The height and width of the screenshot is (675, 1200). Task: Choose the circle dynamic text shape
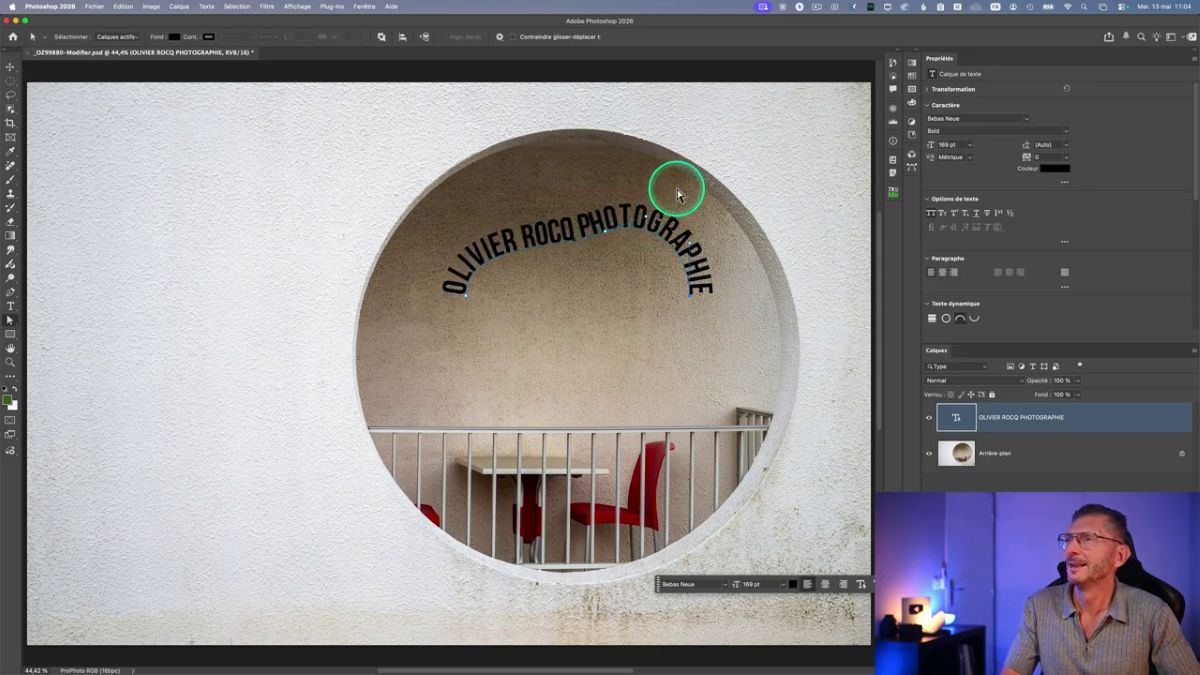946,319
